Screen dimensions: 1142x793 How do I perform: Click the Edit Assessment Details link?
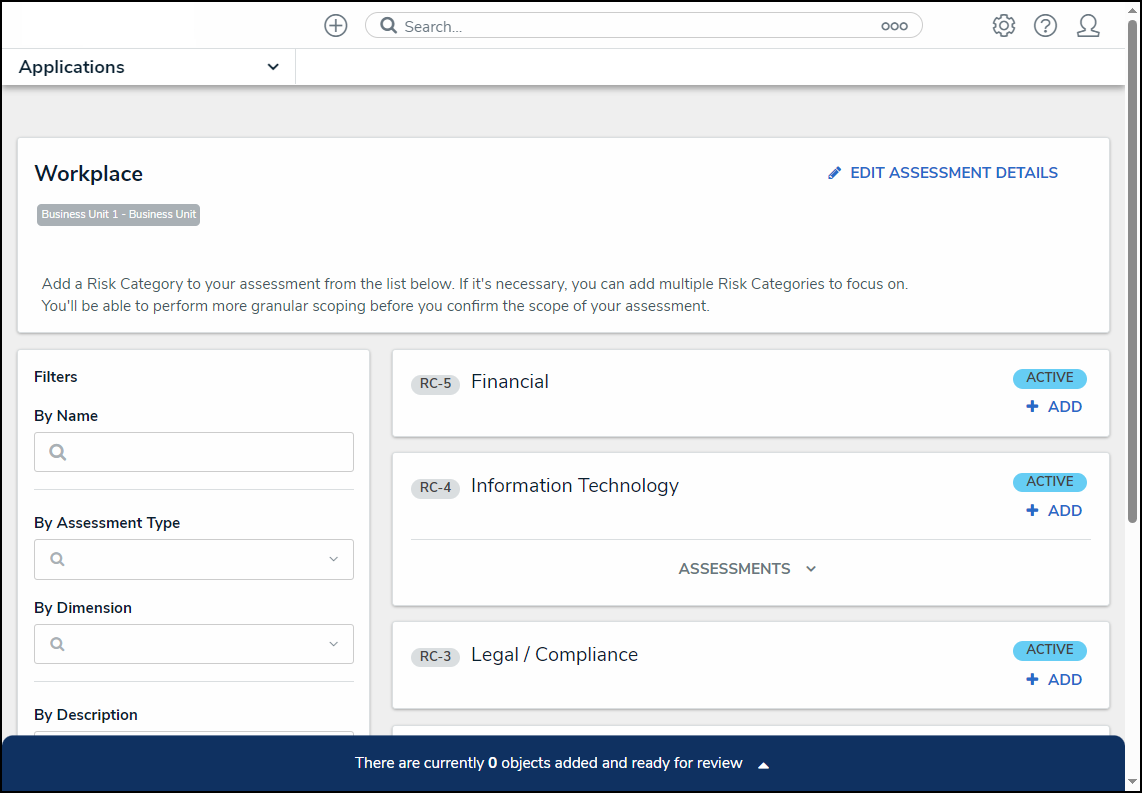pos(953,173)
